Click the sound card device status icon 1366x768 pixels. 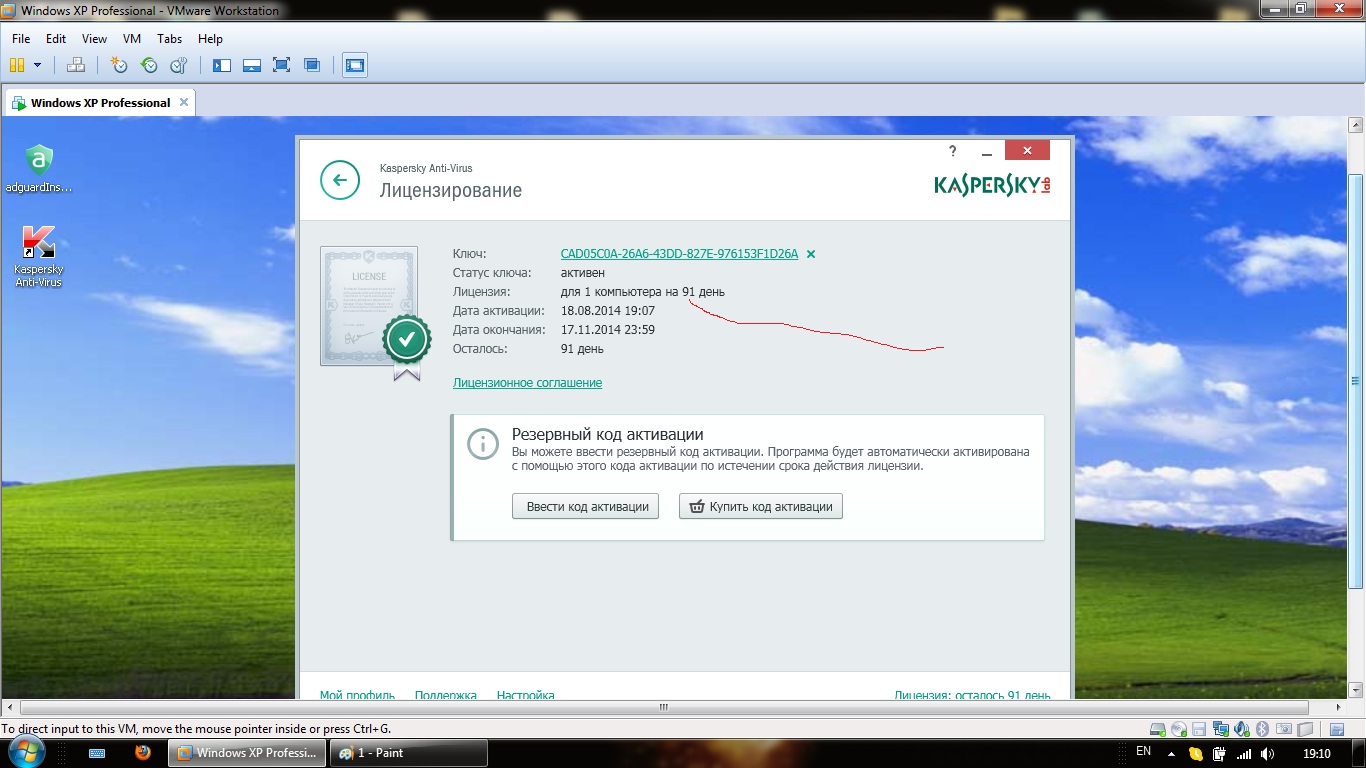point(1242,729)
